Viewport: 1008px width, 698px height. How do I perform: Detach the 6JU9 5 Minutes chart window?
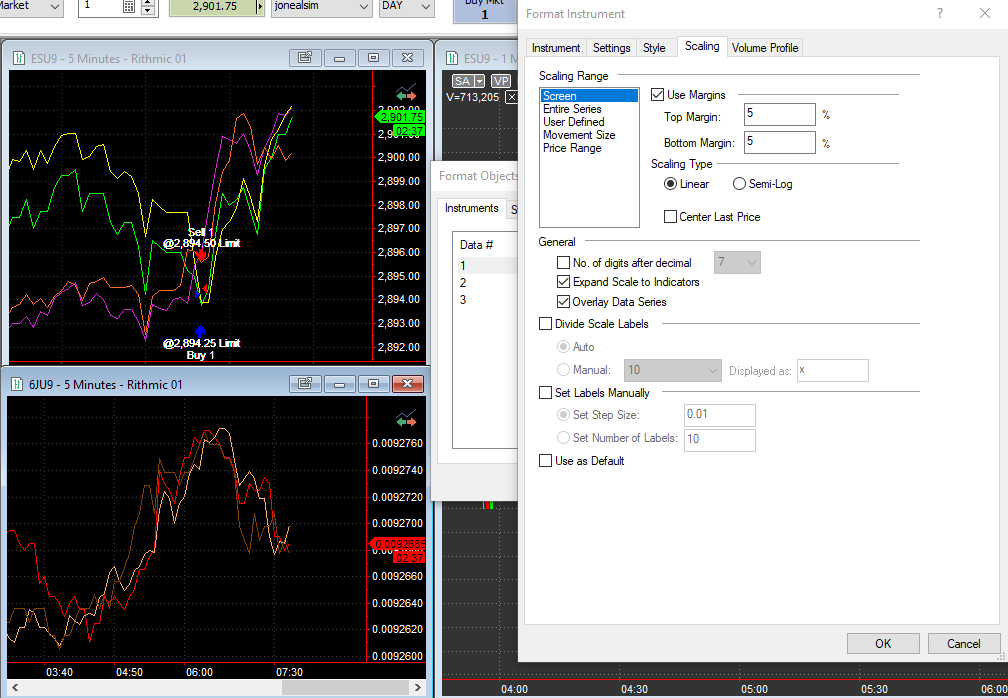coord(305,384)
